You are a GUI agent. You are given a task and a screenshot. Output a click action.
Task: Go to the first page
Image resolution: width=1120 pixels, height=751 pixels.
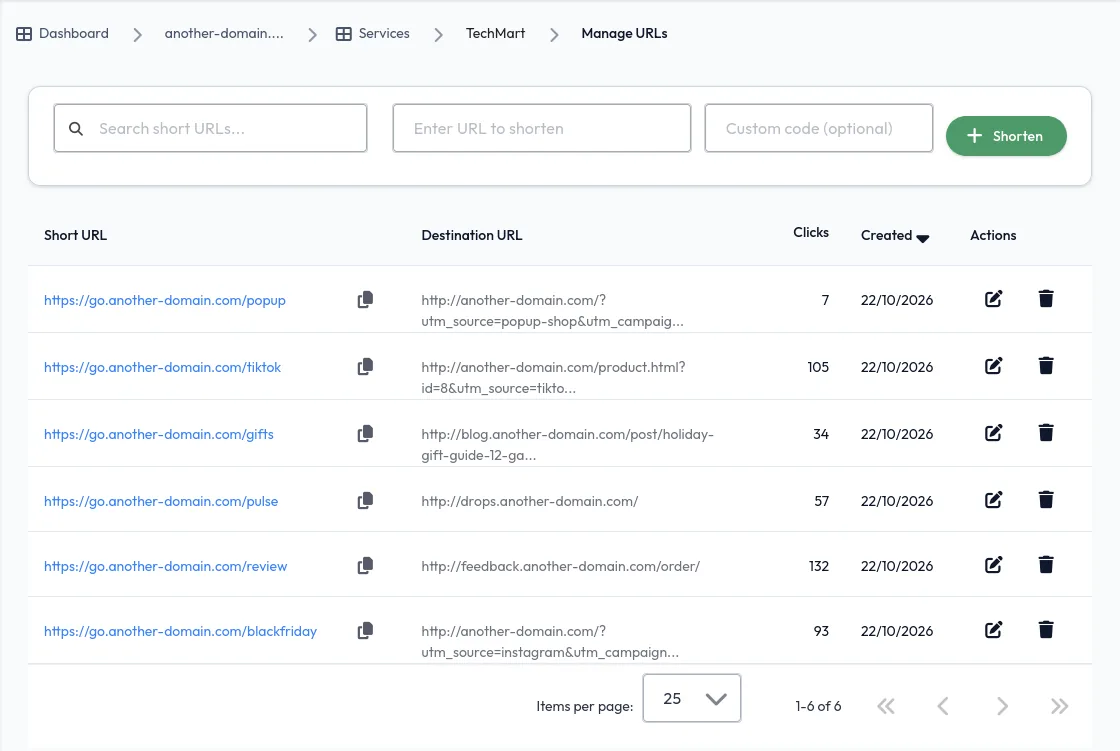886,706
